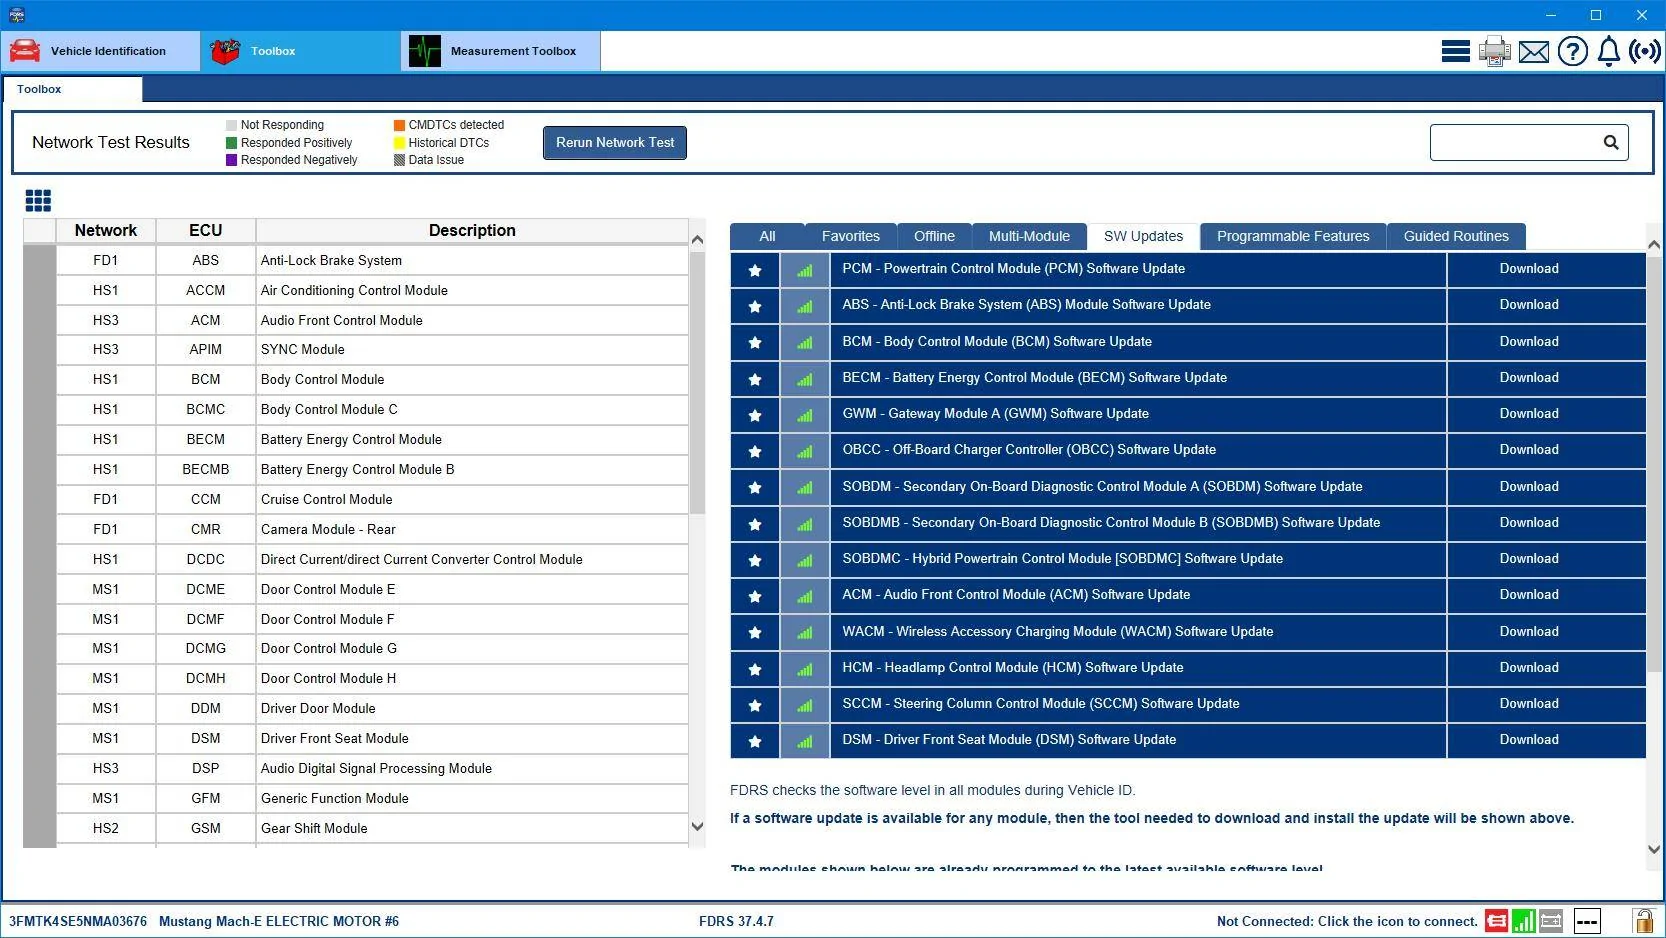Select the BECMB Battery Energy Control Module B row

(372, 469)
